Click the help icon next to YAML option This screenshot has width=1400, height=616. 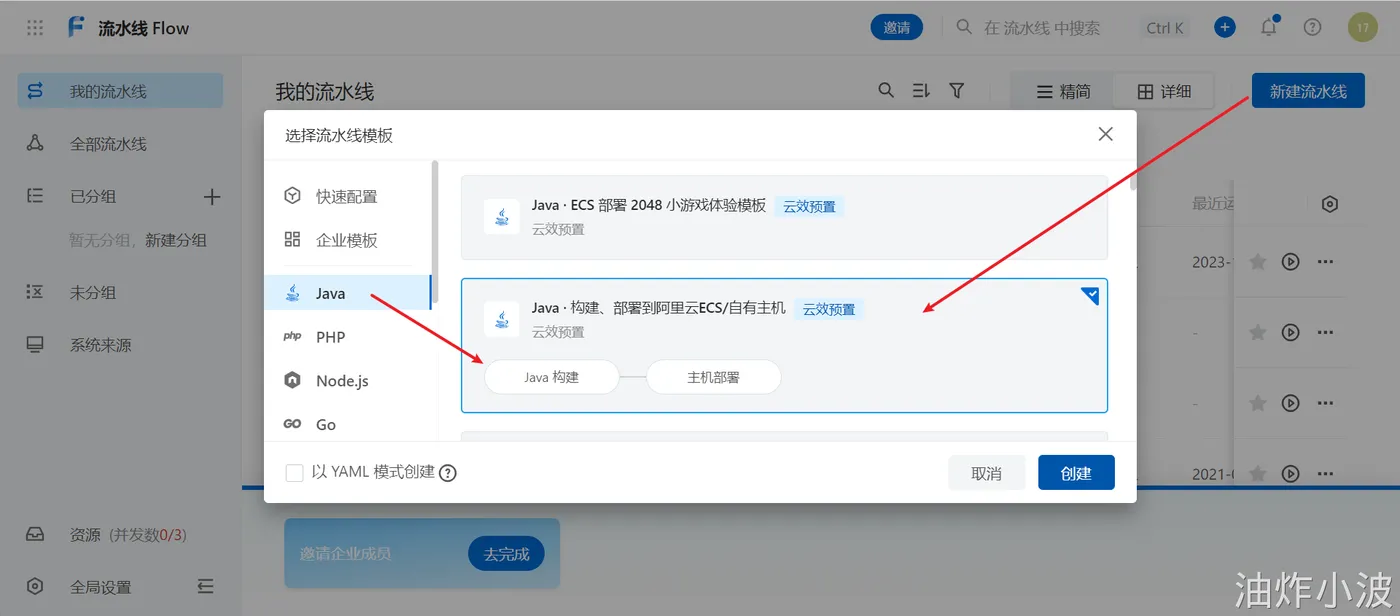pyautogui.click(x=448, y=473)
